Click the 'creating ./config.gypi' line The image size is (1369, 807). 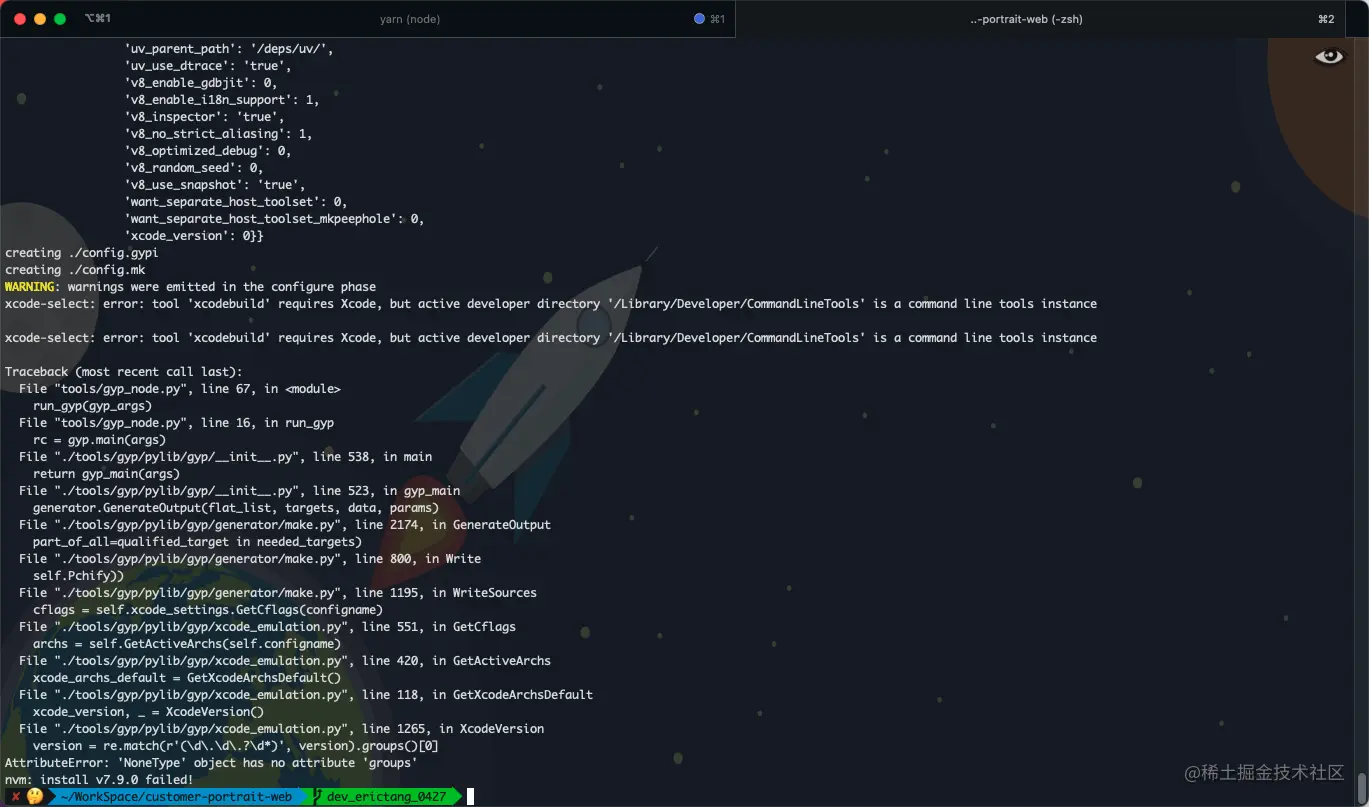click(82, 253)
